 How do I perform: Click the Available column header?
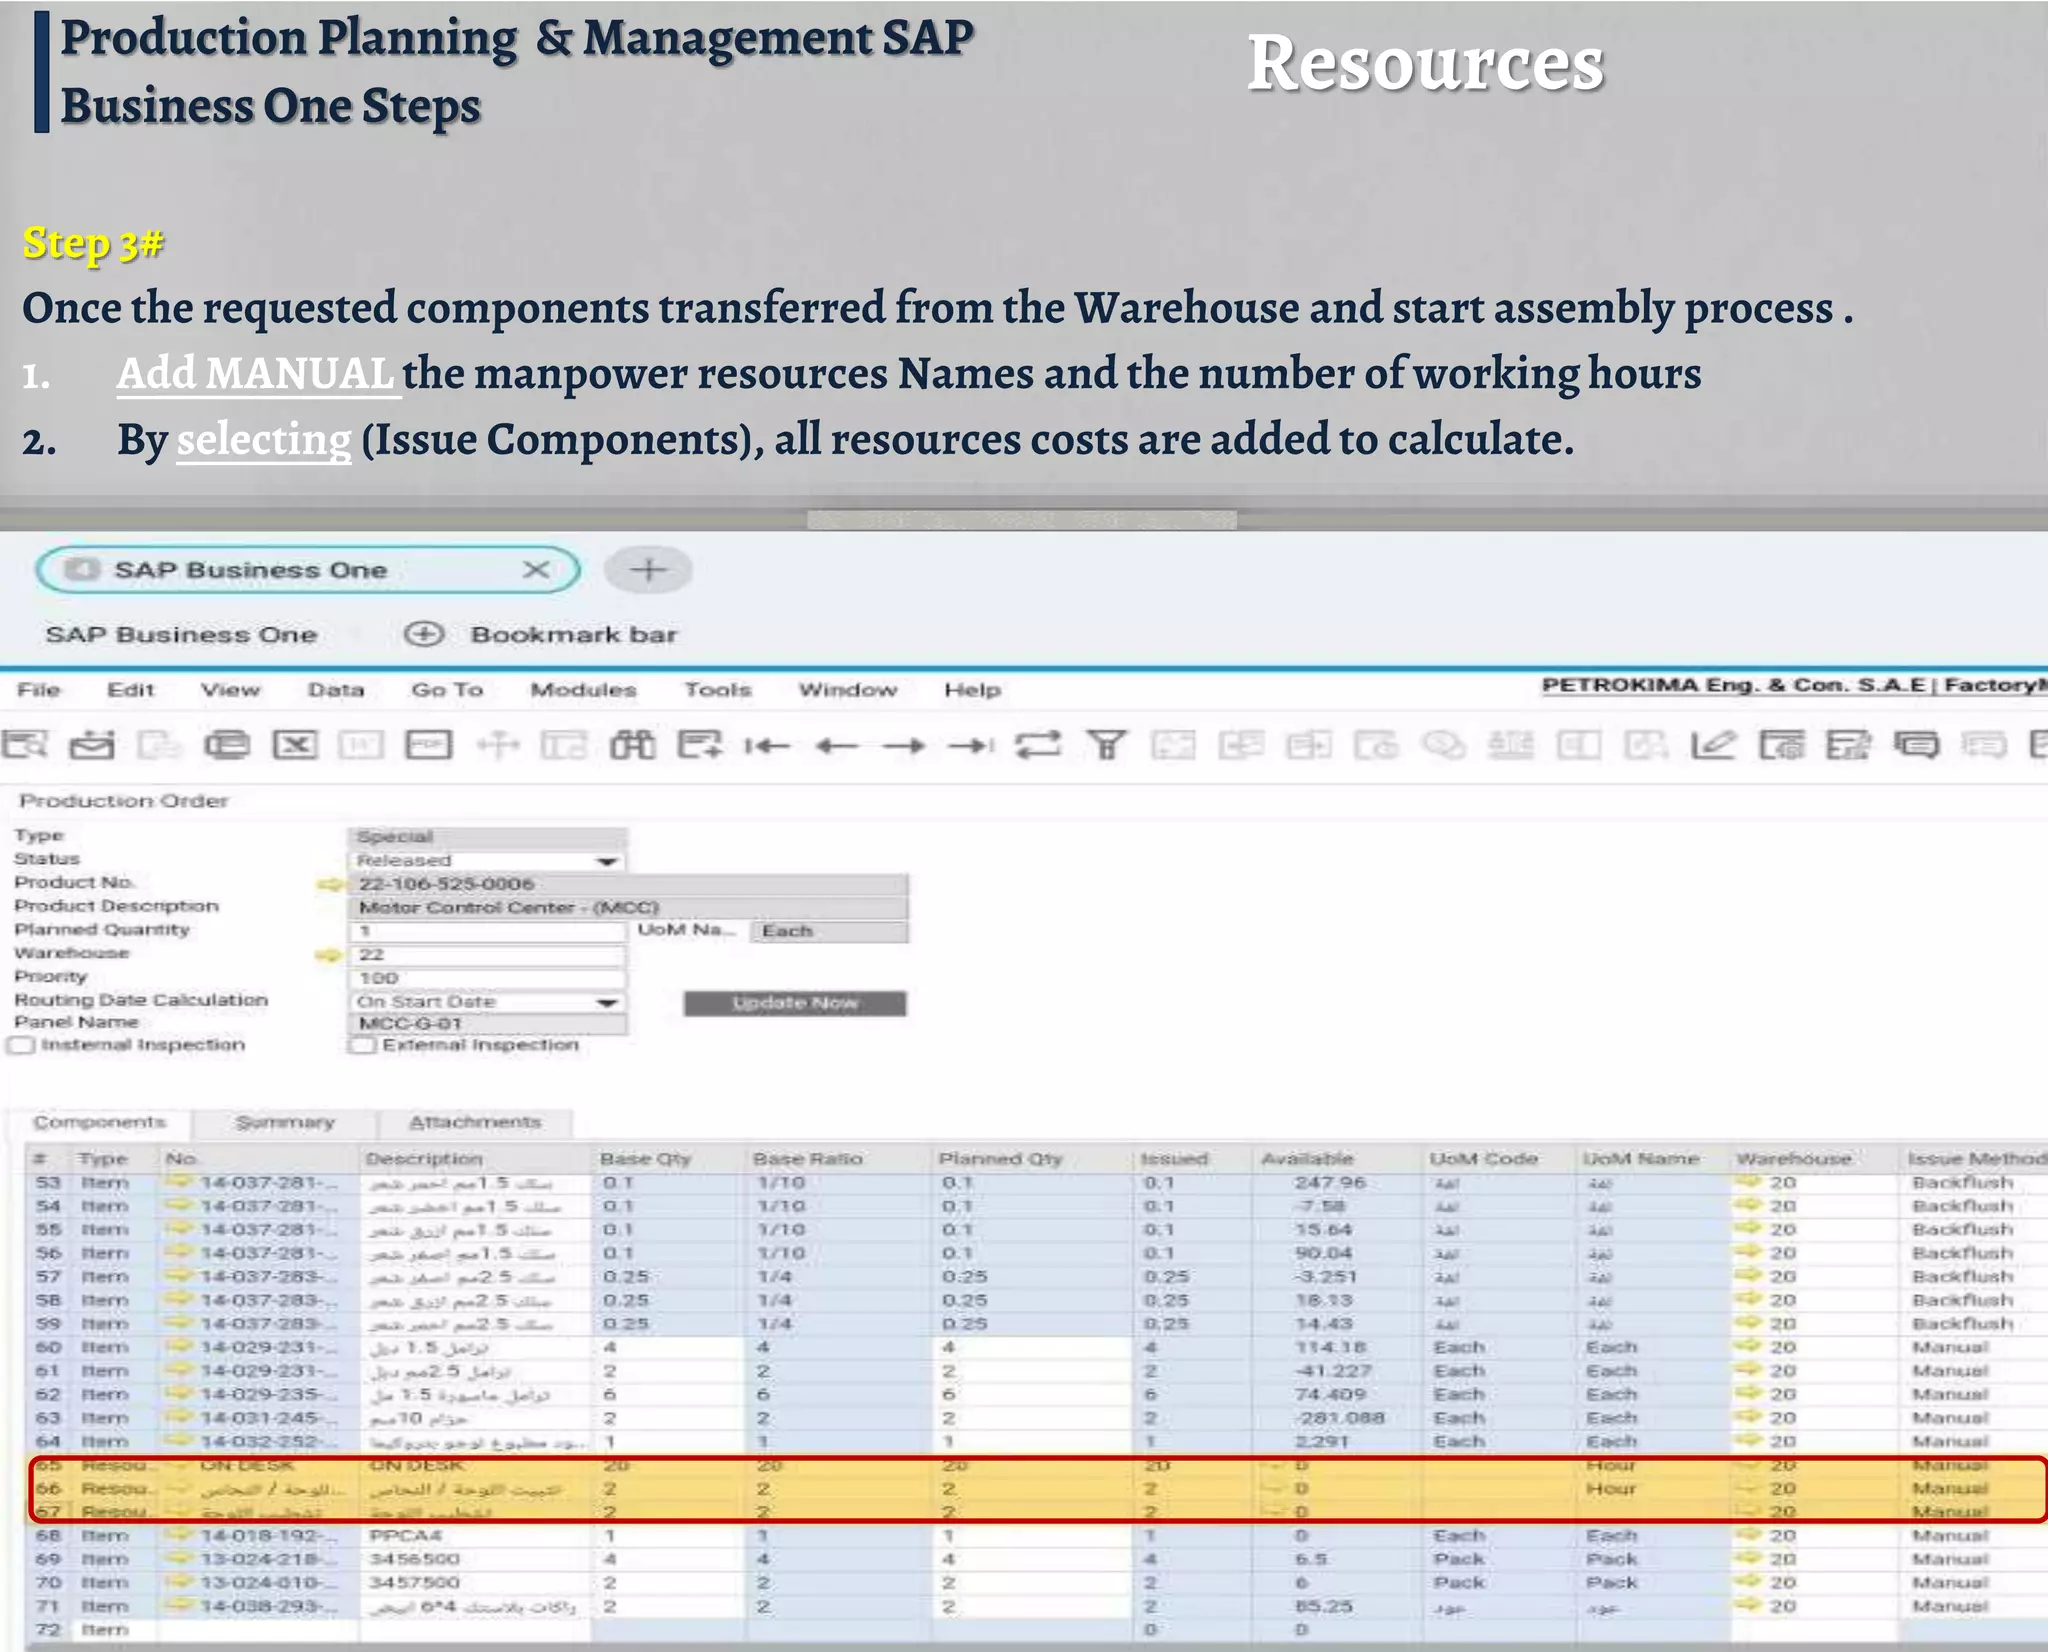click(x=1339, y=1159)
